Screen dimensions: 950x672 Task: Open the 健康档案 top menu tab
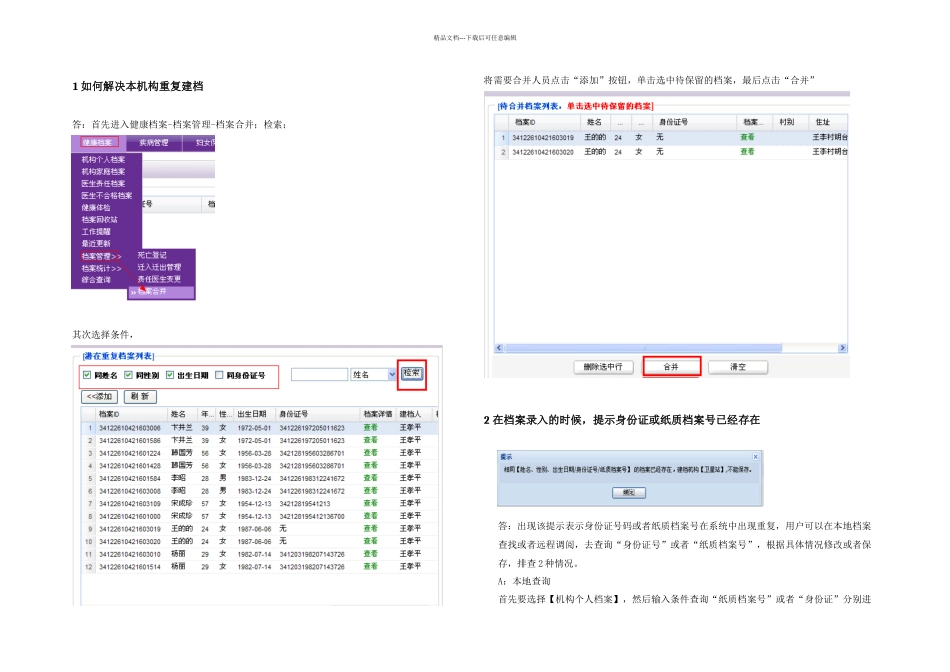click(x=98, y=142)
